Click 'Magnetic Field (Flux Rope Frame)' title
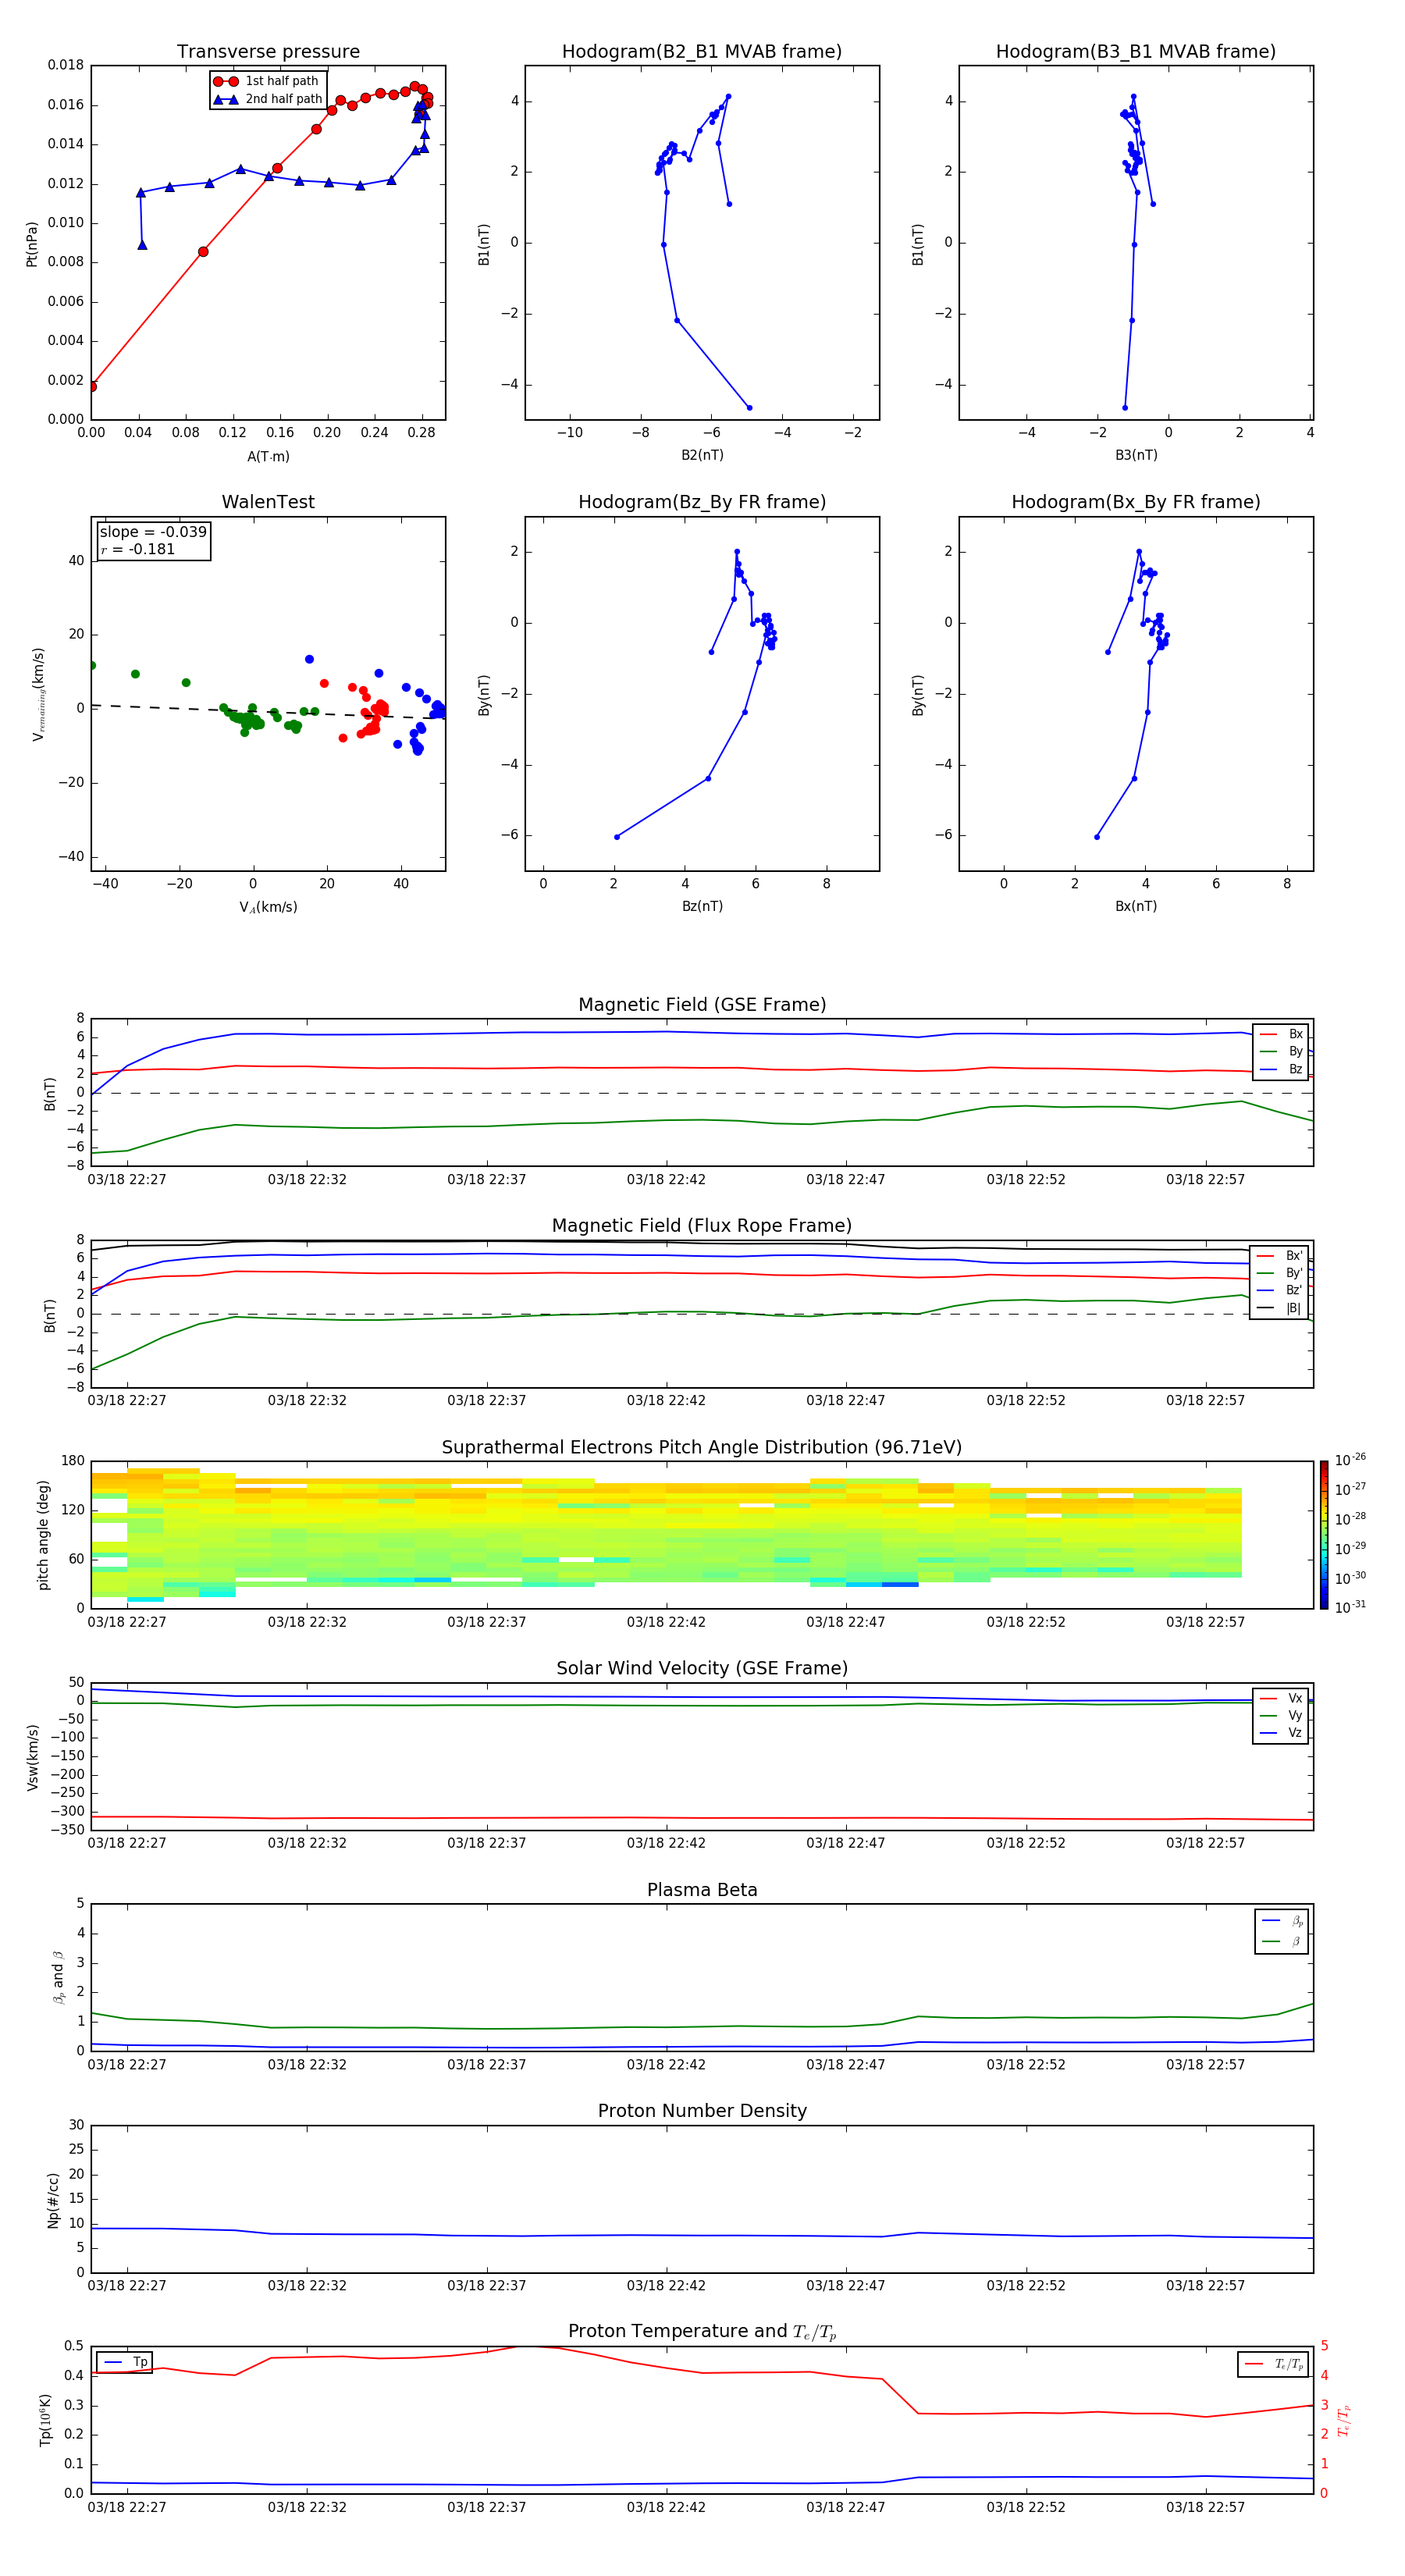The height and width of the screenshot is (2576, 1405). point(701,1226)
